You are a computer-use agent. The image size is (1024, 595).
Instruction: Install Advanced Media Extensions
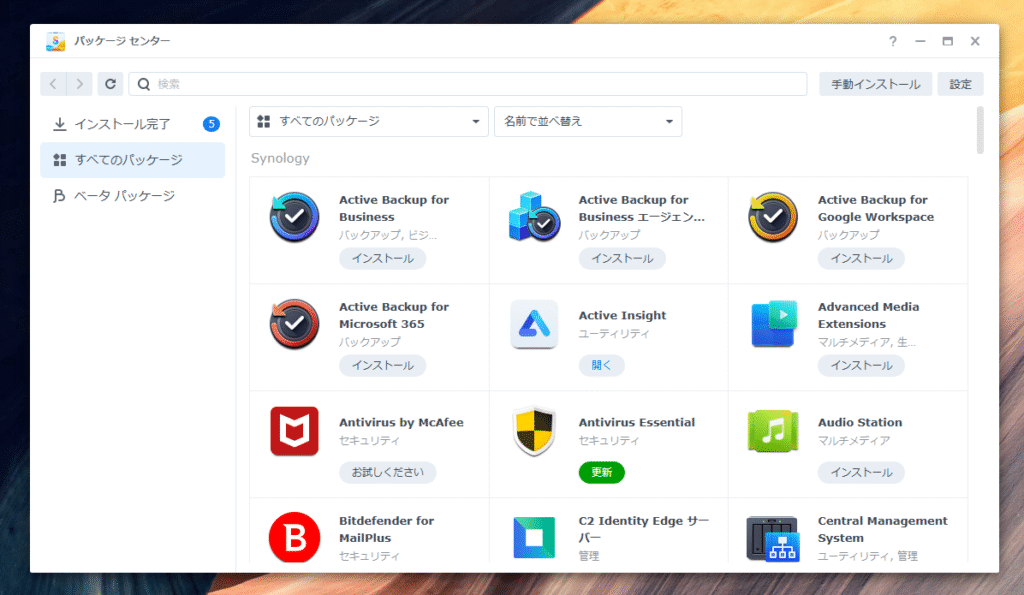tap(861, 366)
